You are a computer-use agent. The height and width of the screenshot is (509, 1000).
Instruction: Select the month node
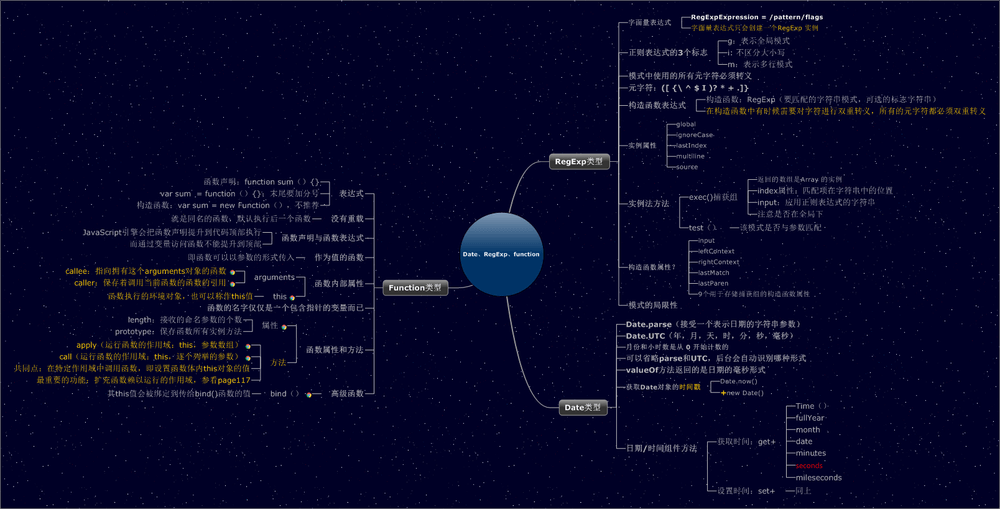tap(807, 430)
